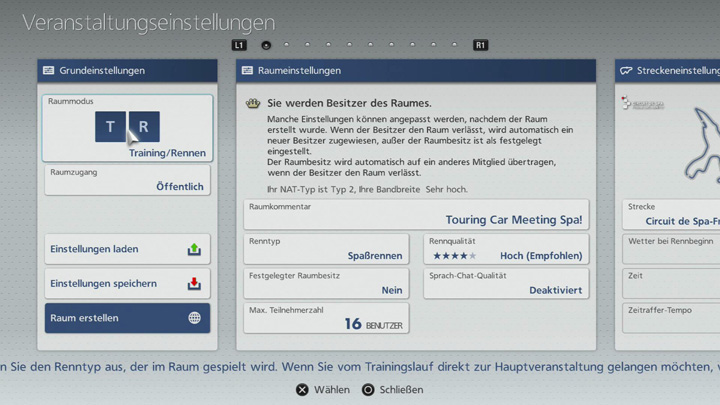Open the Raumzugang option set to Öffentlich

127,180
